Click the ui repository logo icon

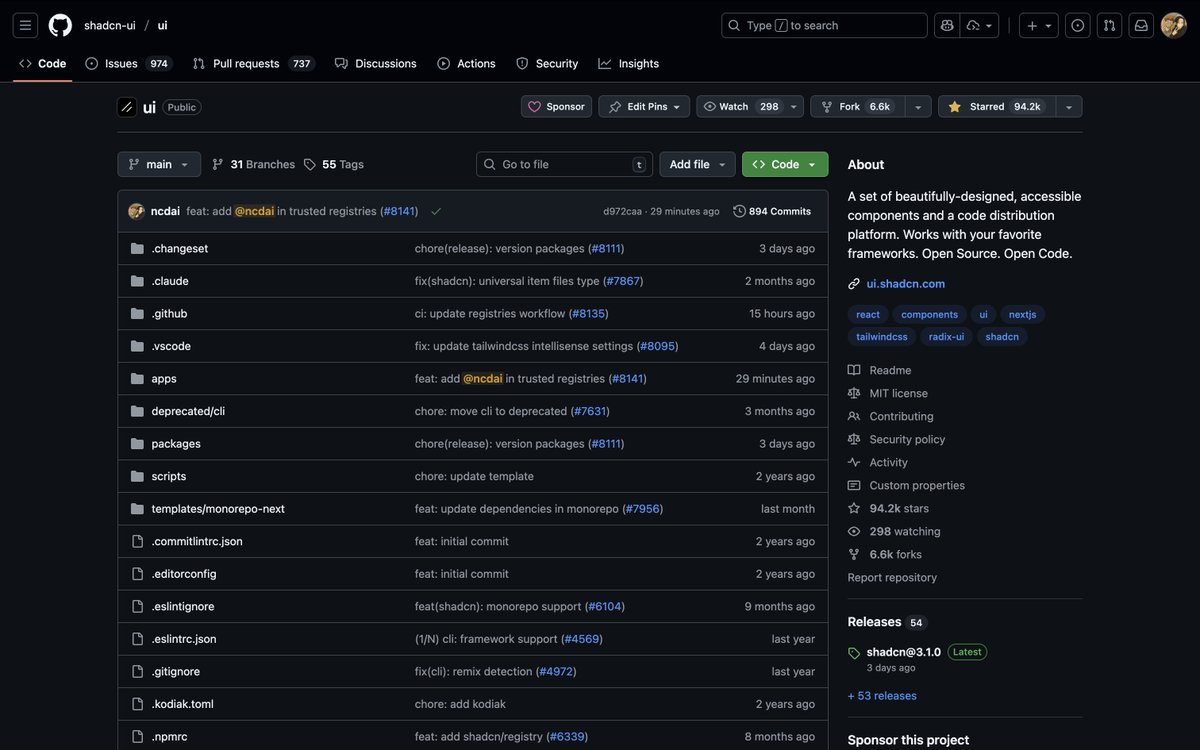click(127, 107)
